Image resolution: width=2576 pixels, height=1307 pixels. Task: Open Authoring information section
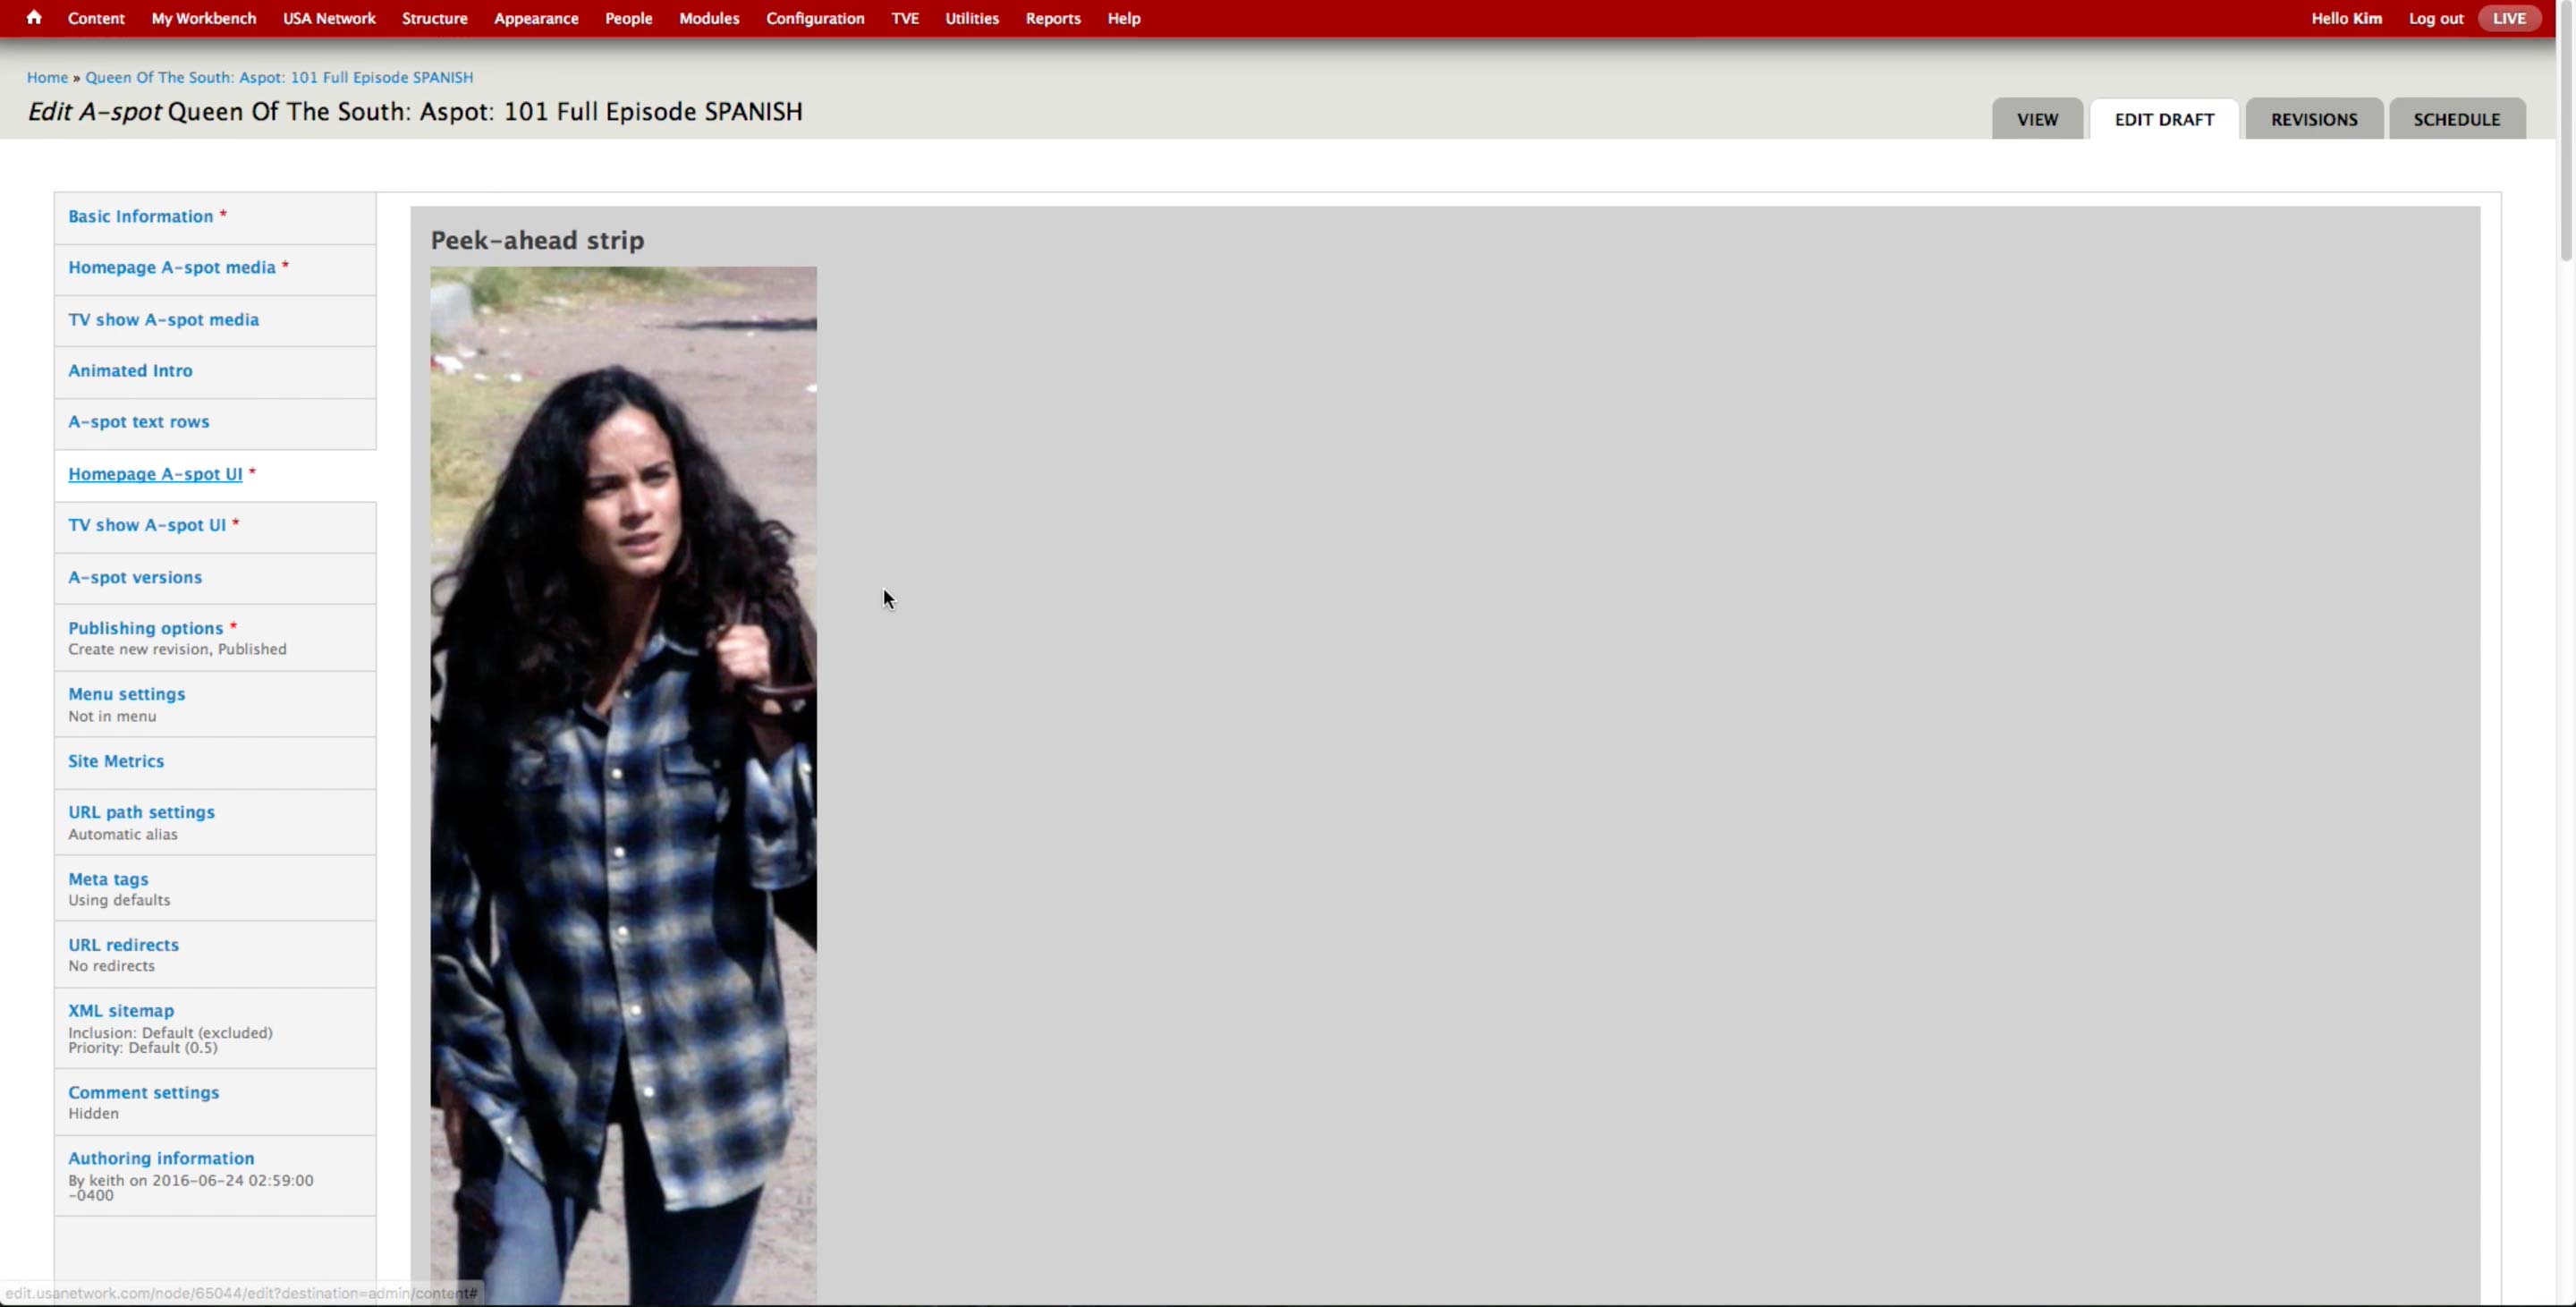pyautogui.click(x=161, y=1158)
